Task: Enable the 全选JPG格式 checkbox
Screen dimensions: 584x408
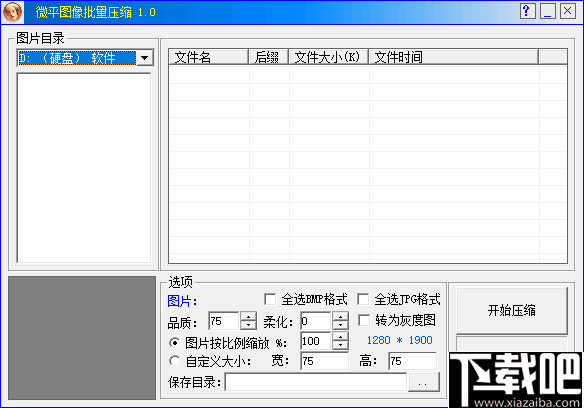Action: 363,299
